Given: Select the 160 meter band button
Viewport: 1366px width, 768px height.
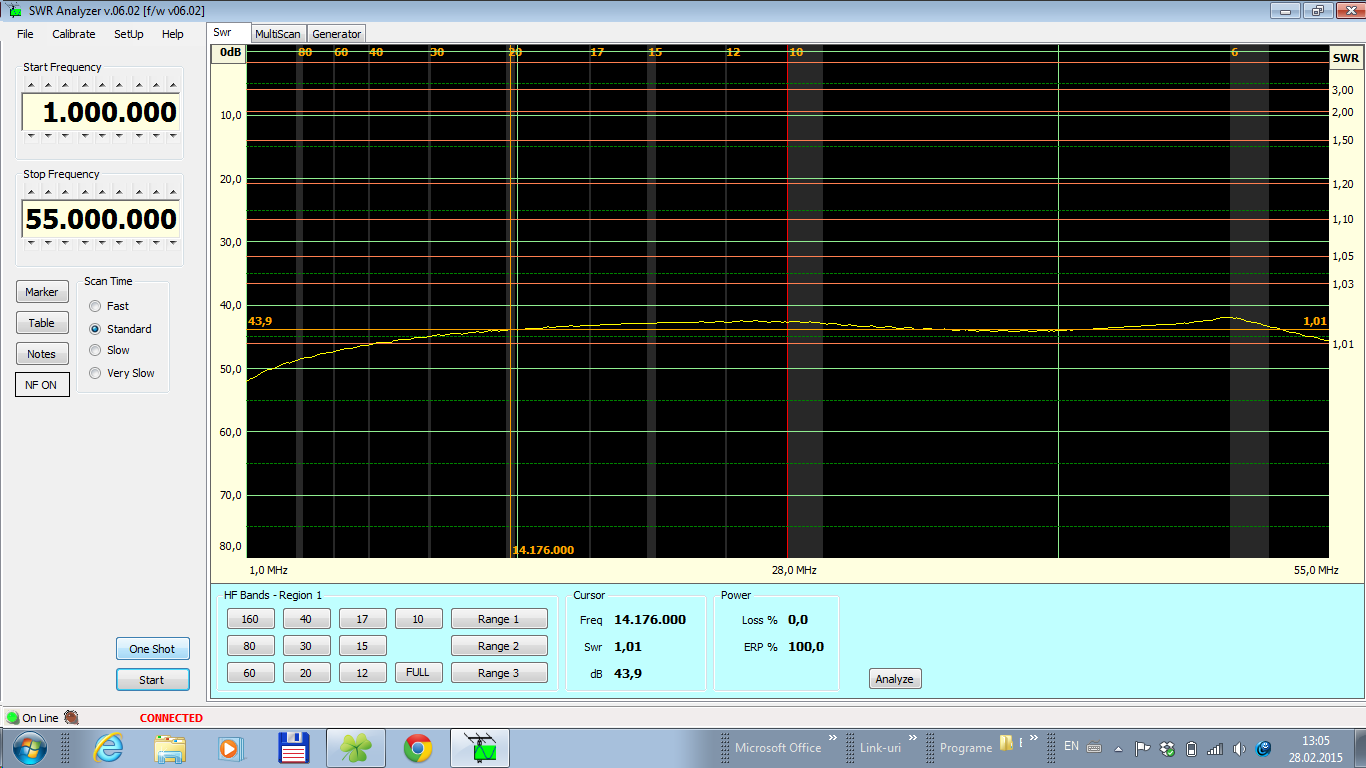Looking at the screenshot, I should (250, 619).
